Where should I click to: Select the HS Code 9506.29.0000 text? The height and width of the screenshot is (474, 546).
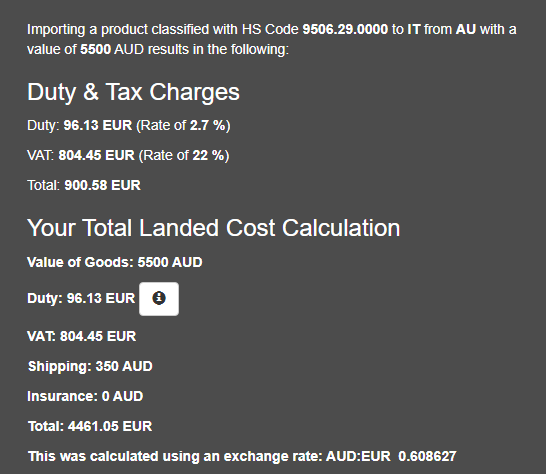[x=345, y=29]
